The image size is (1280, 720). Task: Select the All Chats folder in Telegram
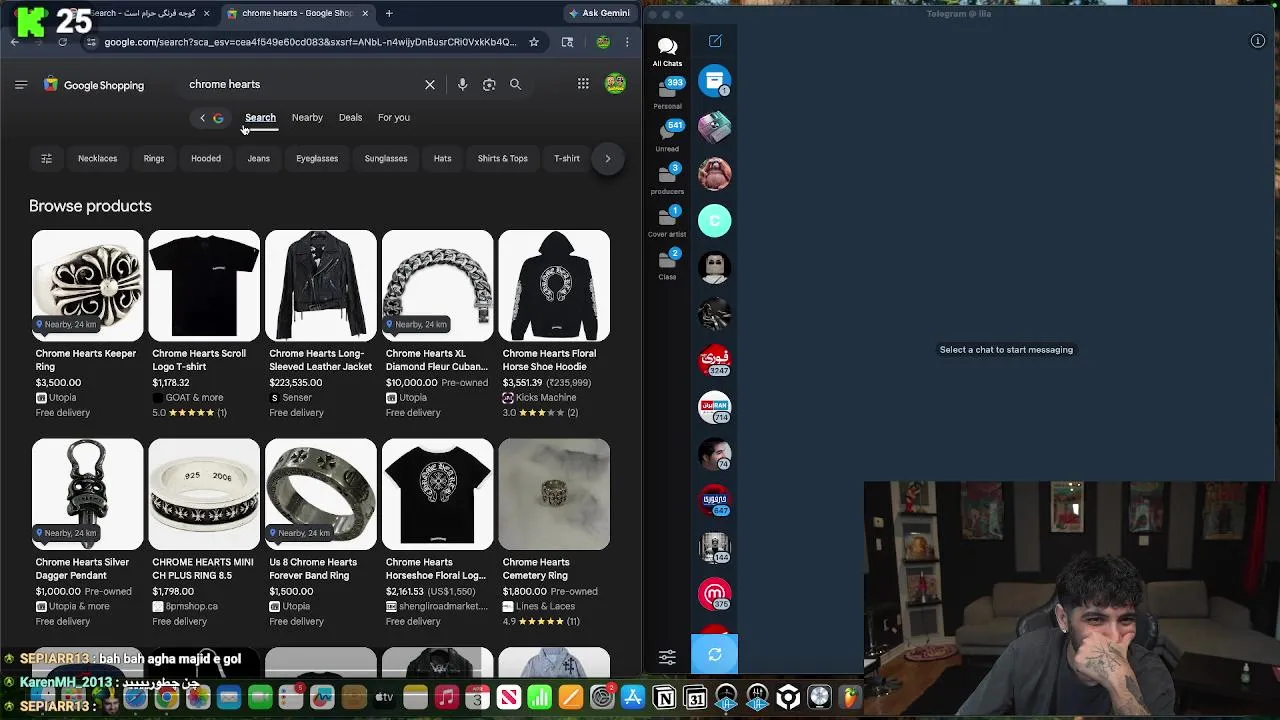pos(667,52)
